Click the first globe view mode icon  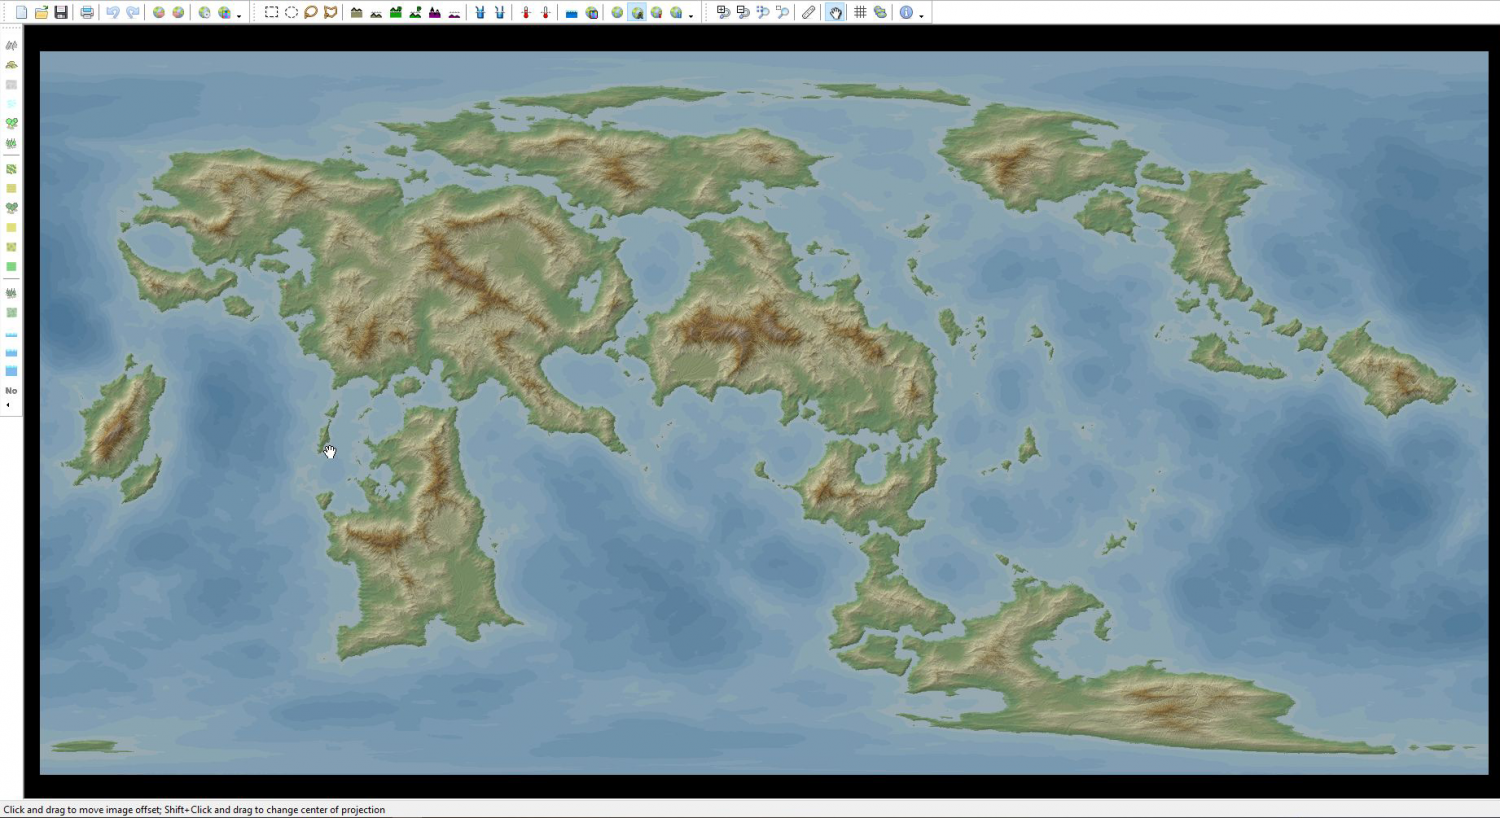617,12
